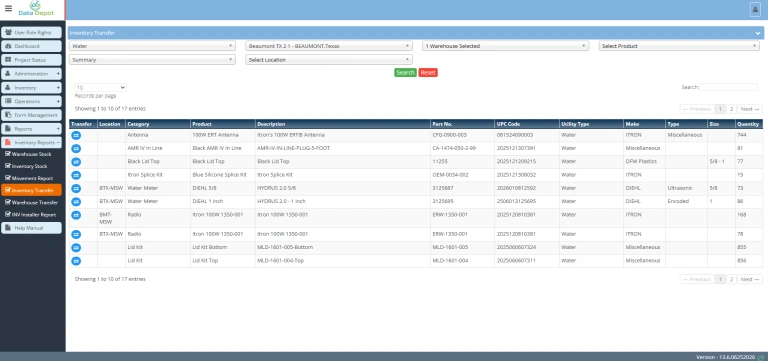Select the "BMT-MSW" location cell
This screenshot has height=361, width=768.
click(x=111, y=218)
